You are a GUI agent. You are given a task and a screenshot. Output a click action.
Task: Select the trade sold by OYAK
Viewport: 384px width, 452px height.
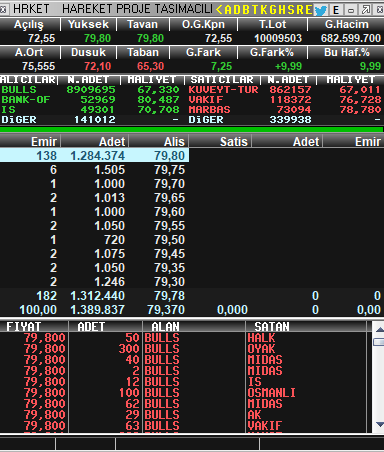pos(183,349)
